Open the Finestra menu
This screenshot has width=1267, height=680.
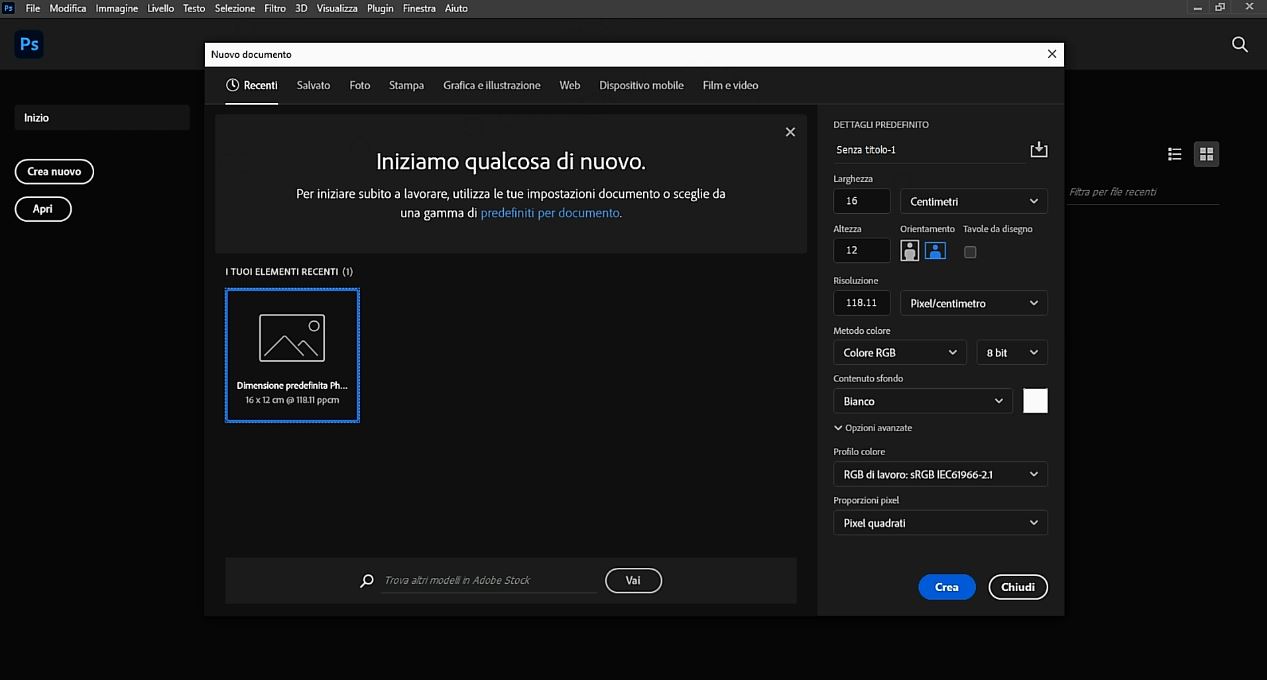[x=419, y=8]
